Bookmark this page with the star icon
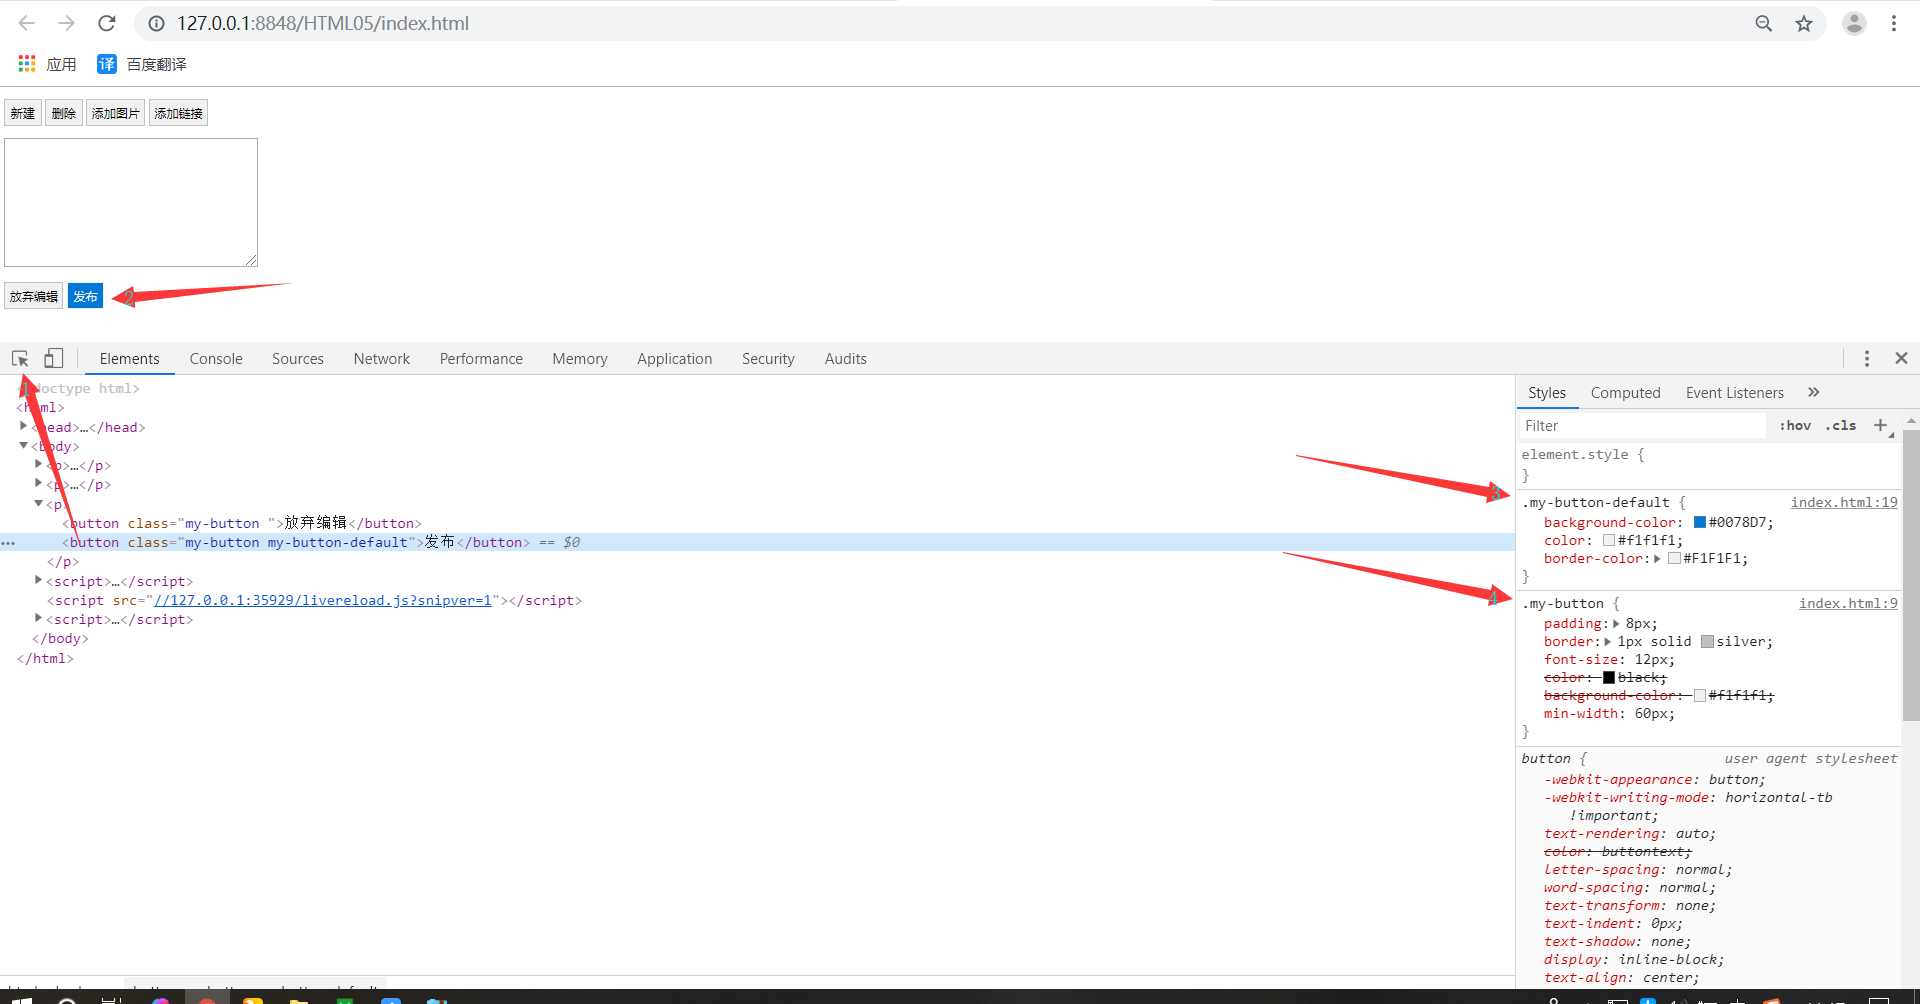Image resolution: width=1920 pixels, height=1004 pixels. point(1803,23)
